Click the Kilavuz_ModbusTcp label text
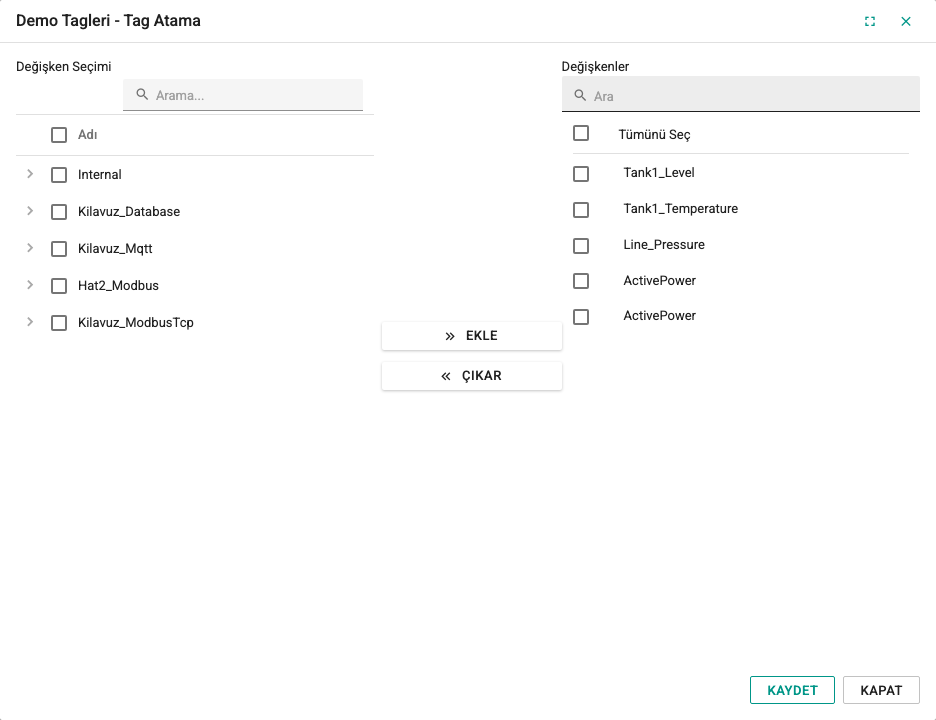Image resolution: width=936 pixels, height=720 pixels. [x=136, y=323]
